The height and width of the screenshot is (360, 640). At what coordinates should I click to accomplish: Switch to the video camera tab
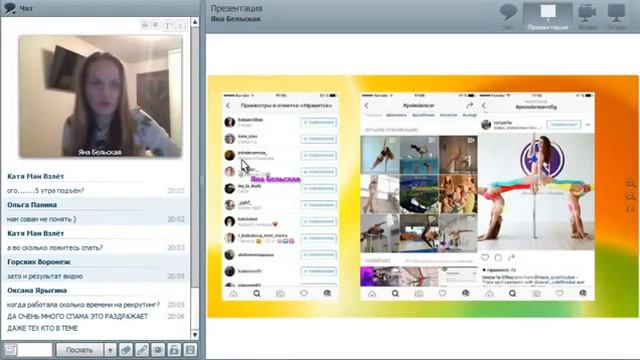pyautogui.click(x=587, y=16)
